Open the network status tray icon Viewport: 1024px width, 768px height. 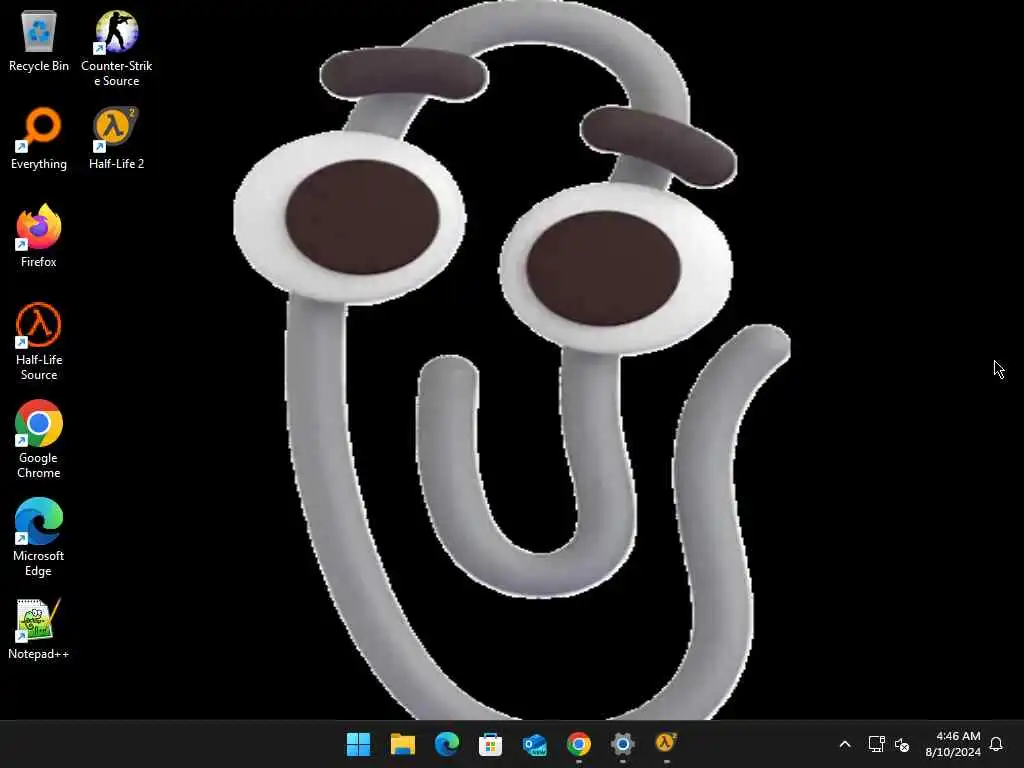[876, 744]
